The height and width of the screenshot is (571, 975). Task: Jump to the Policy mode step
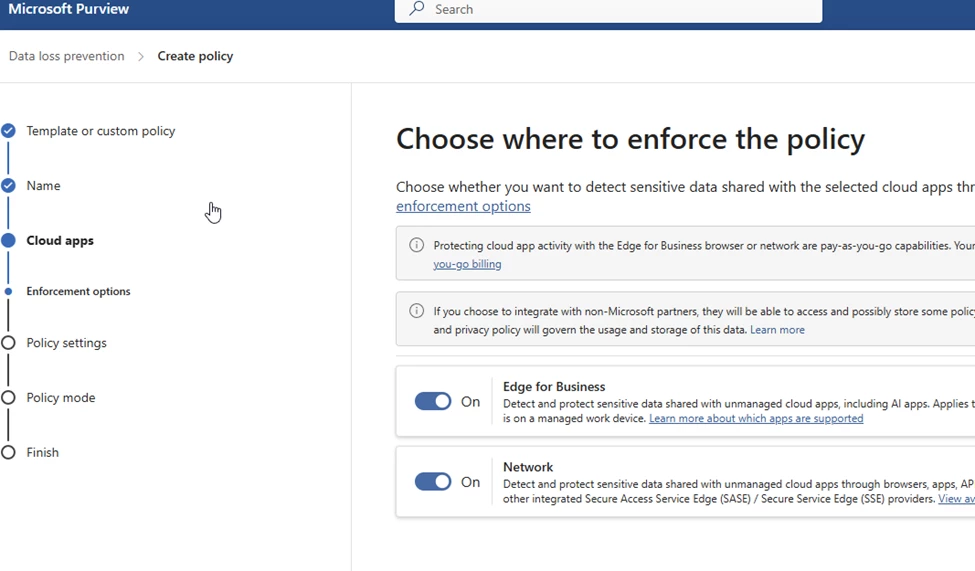pyautogui.click(x=61, y=397)
